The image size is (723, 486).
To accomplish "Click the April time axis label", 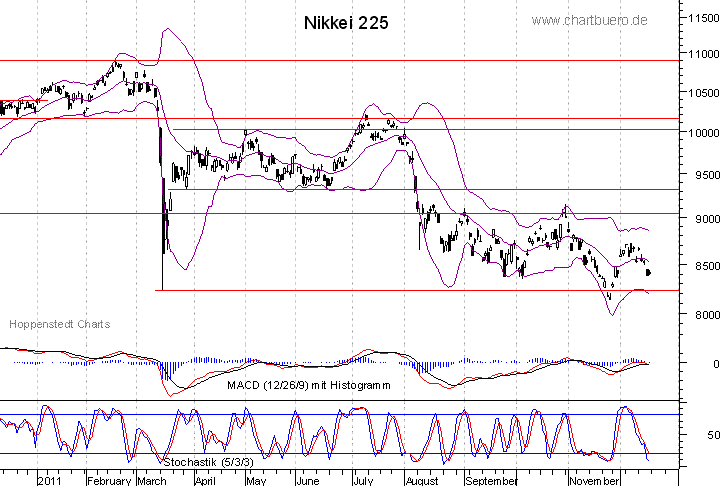I will pos(205,480).
